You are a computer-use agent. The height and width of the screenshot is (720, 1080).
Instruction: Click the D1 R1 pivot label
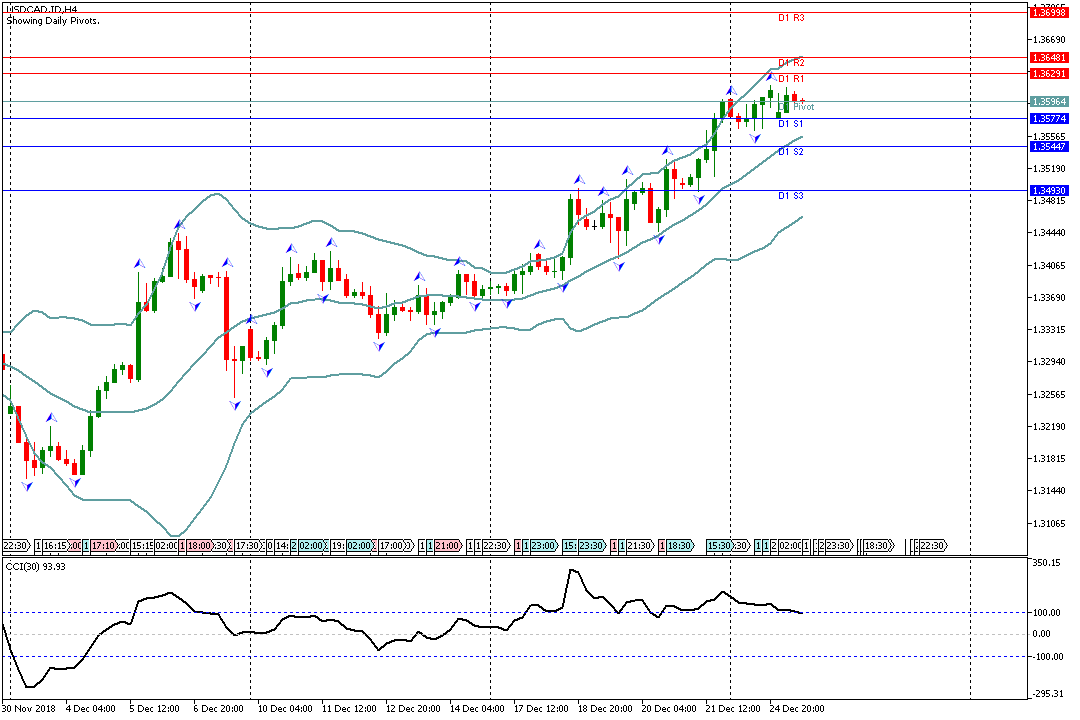[x=791, y=79]
